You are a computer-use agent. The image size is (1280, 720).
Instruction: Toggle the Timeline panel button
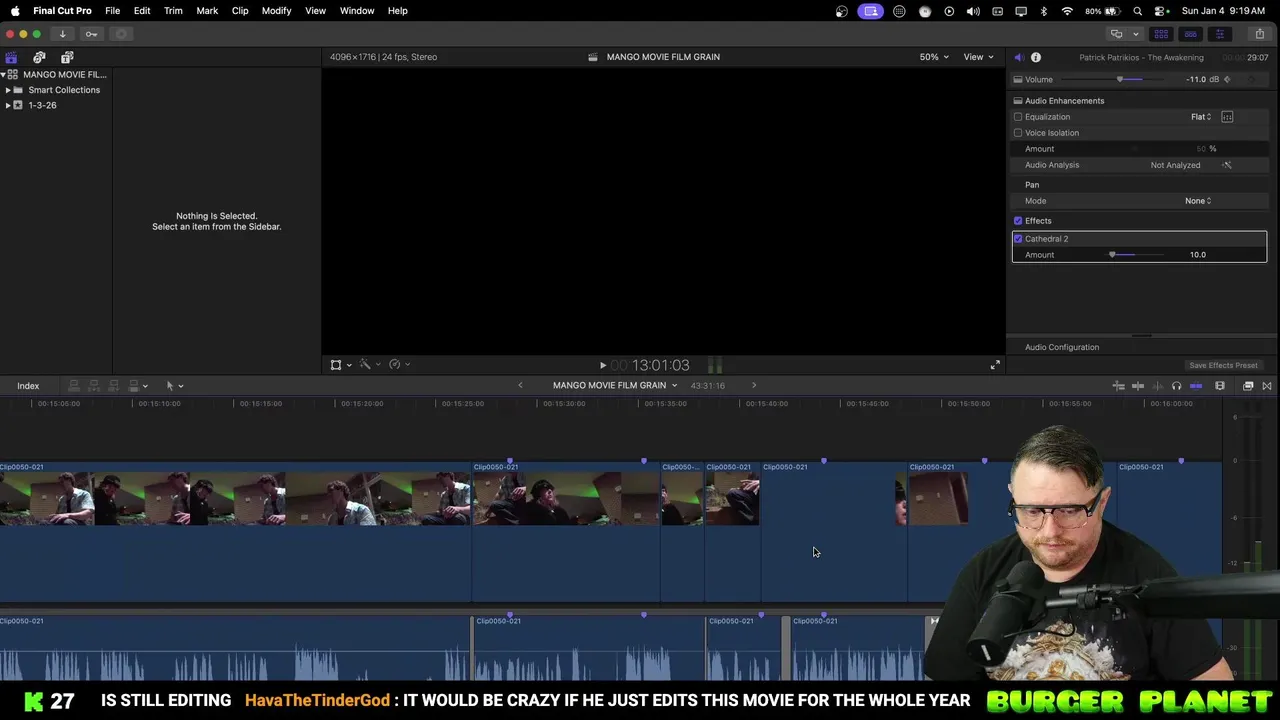click(x=1190, y=34)
